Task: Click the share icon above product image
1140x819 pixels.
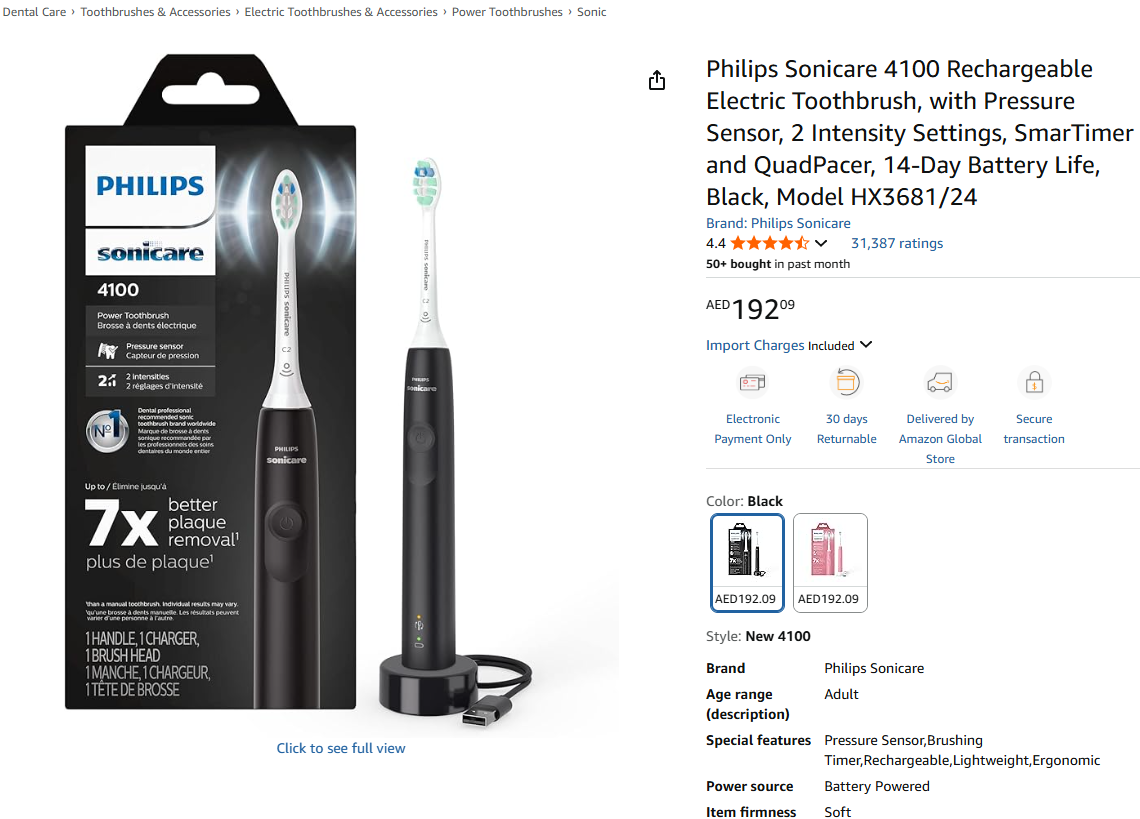Action: click(657, 80)
